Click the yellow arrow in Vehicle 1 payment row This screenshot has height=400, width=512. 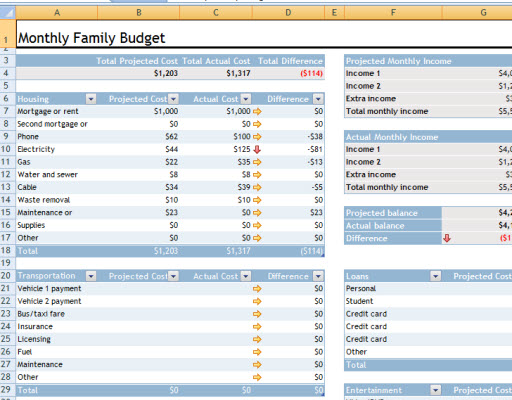257,288
